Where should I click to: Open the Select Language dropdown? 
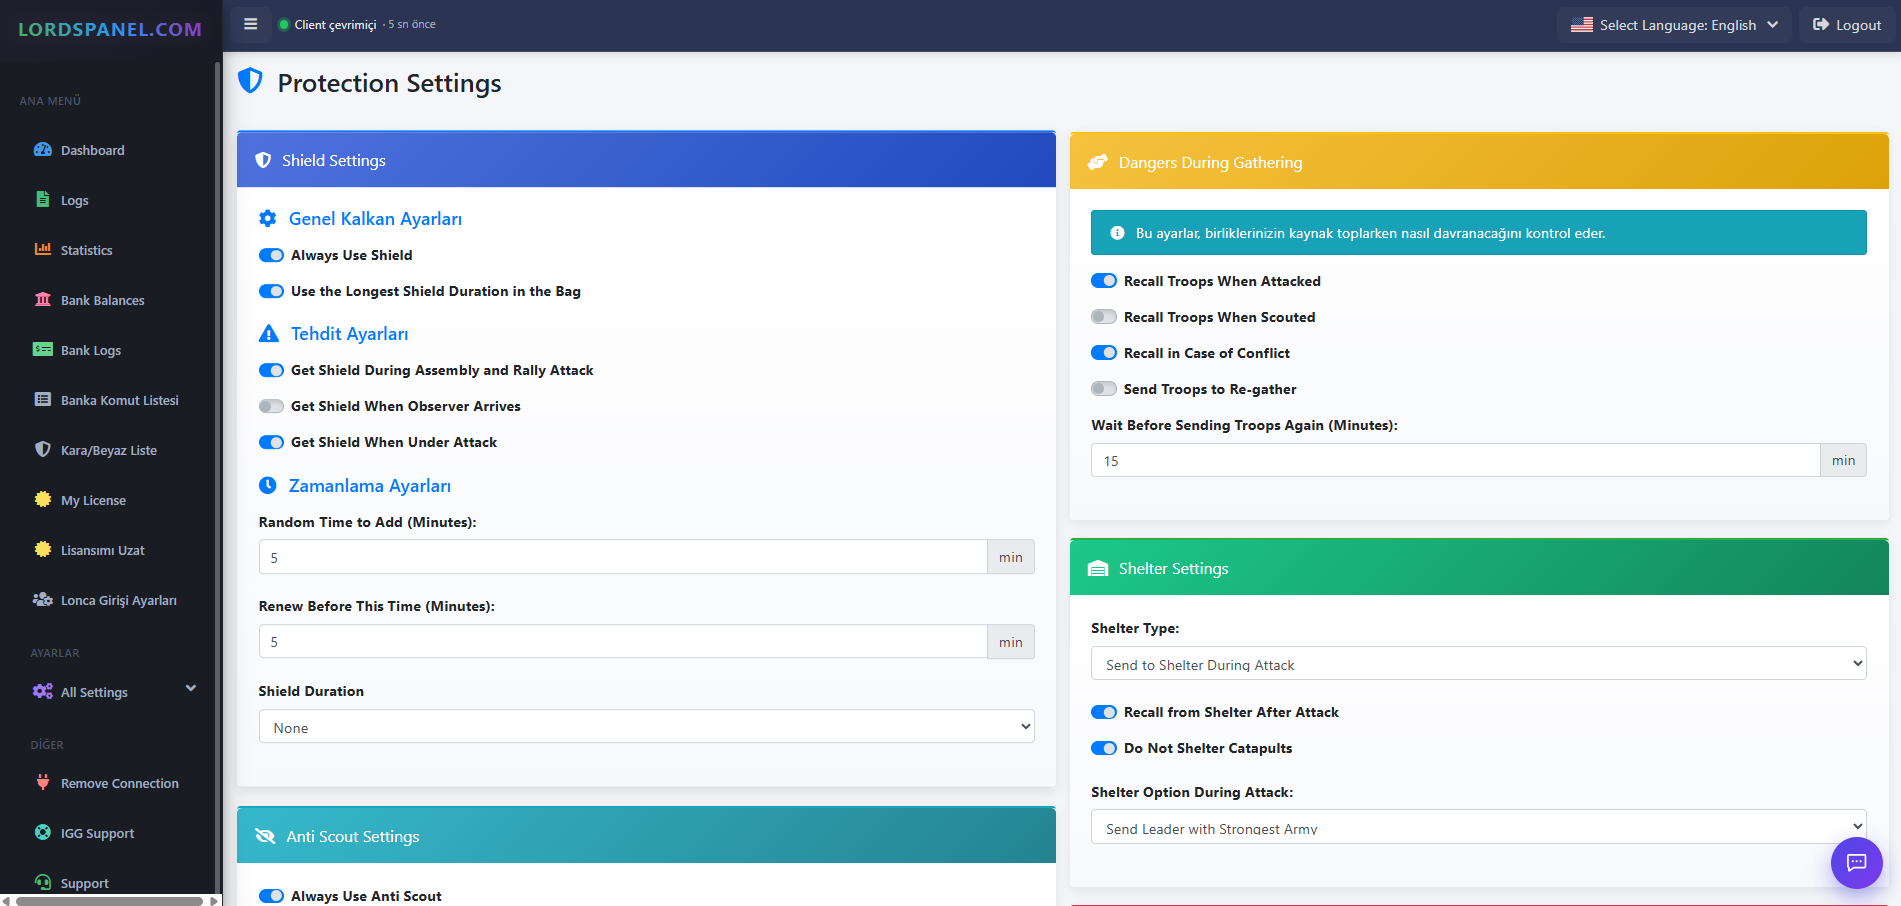pyautogui.click(x=1674, y=25)
